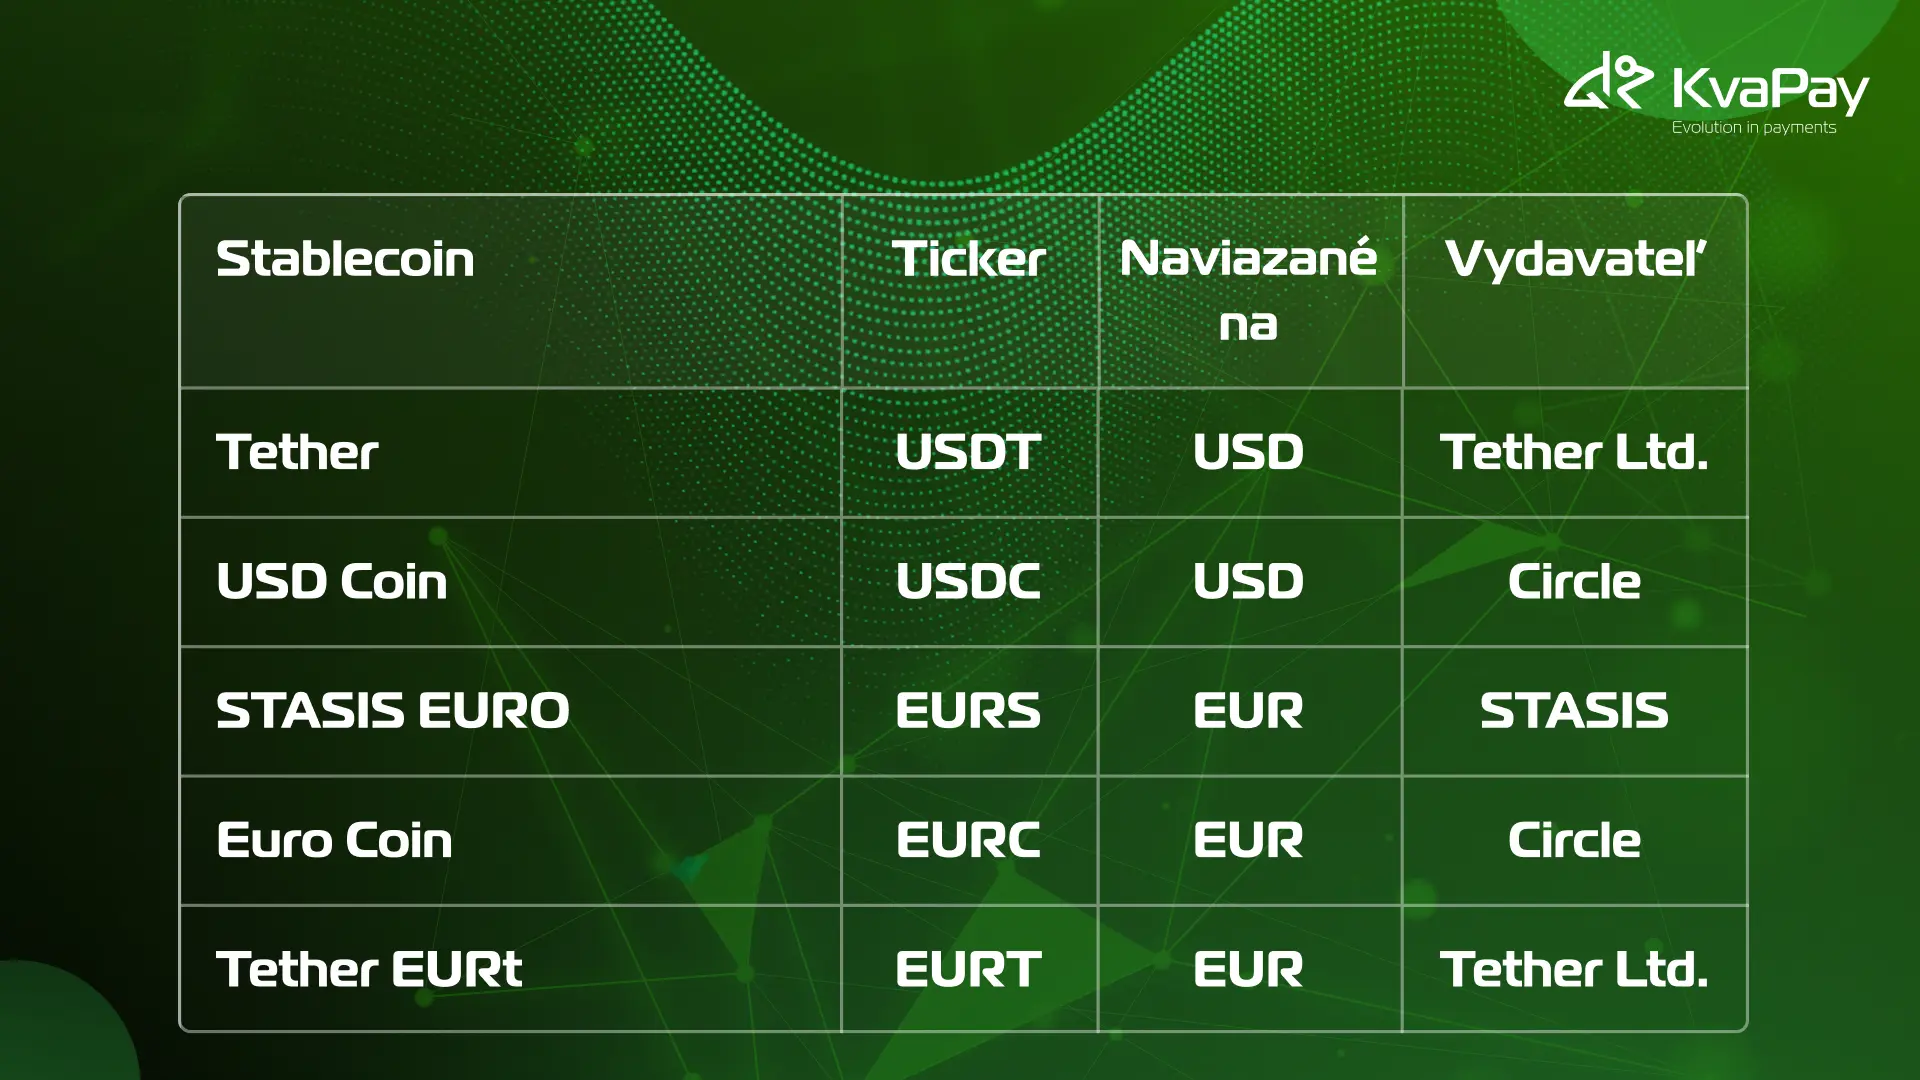Click Circle issuer in the USD Coin row

pyautogui.click(x=1574, y=581)
